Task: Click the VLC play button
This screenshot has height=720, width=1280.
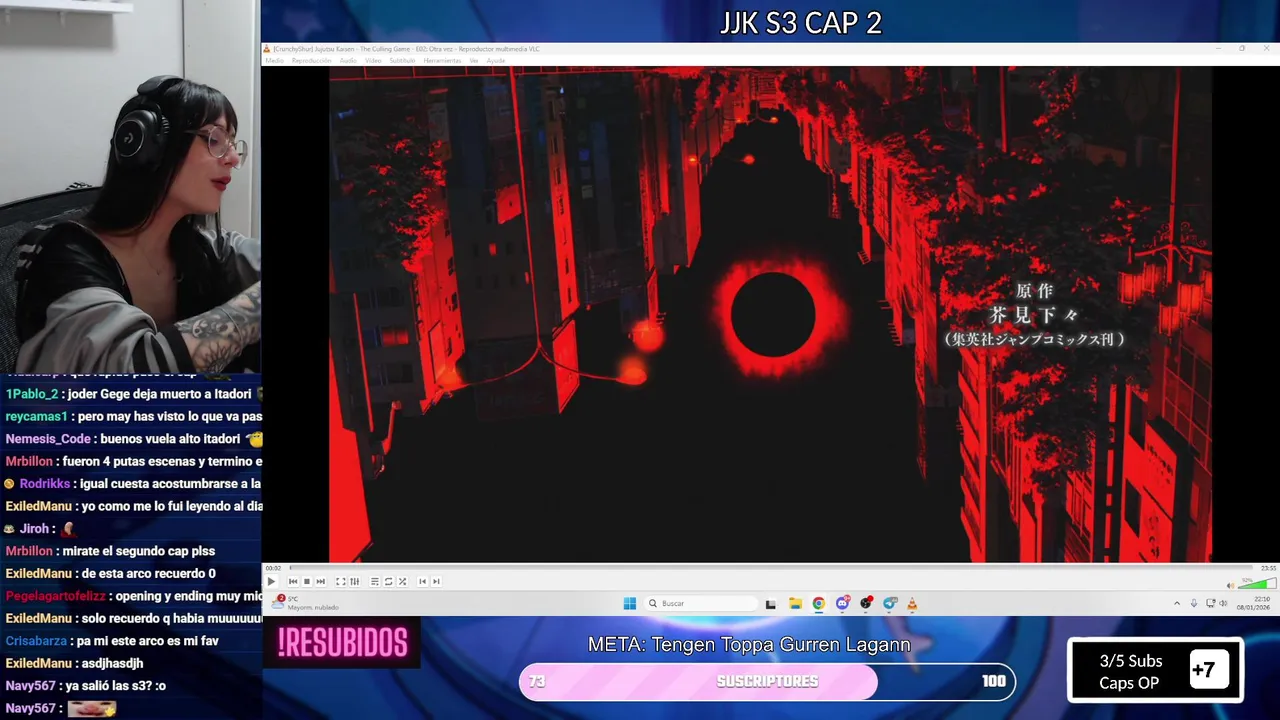Action: pos(271,581)
